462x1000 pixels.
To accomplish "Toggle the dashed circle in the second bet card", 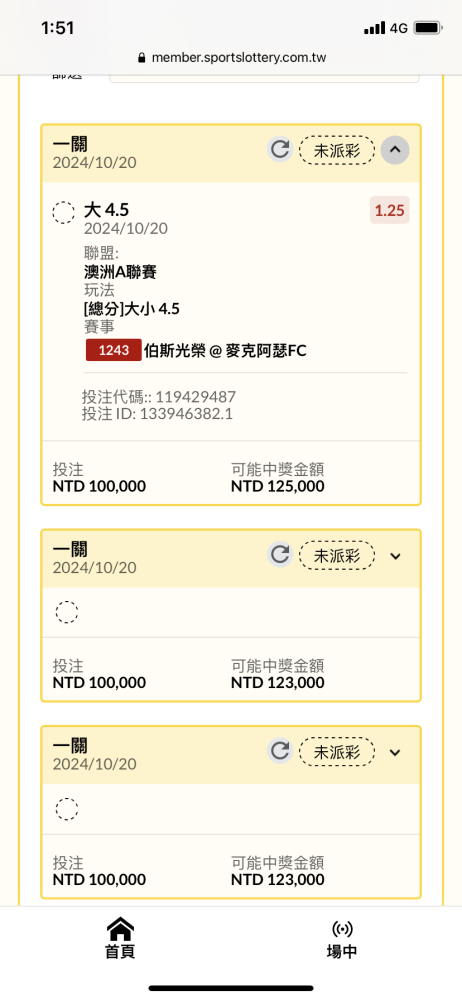I will tap(67, 612).
